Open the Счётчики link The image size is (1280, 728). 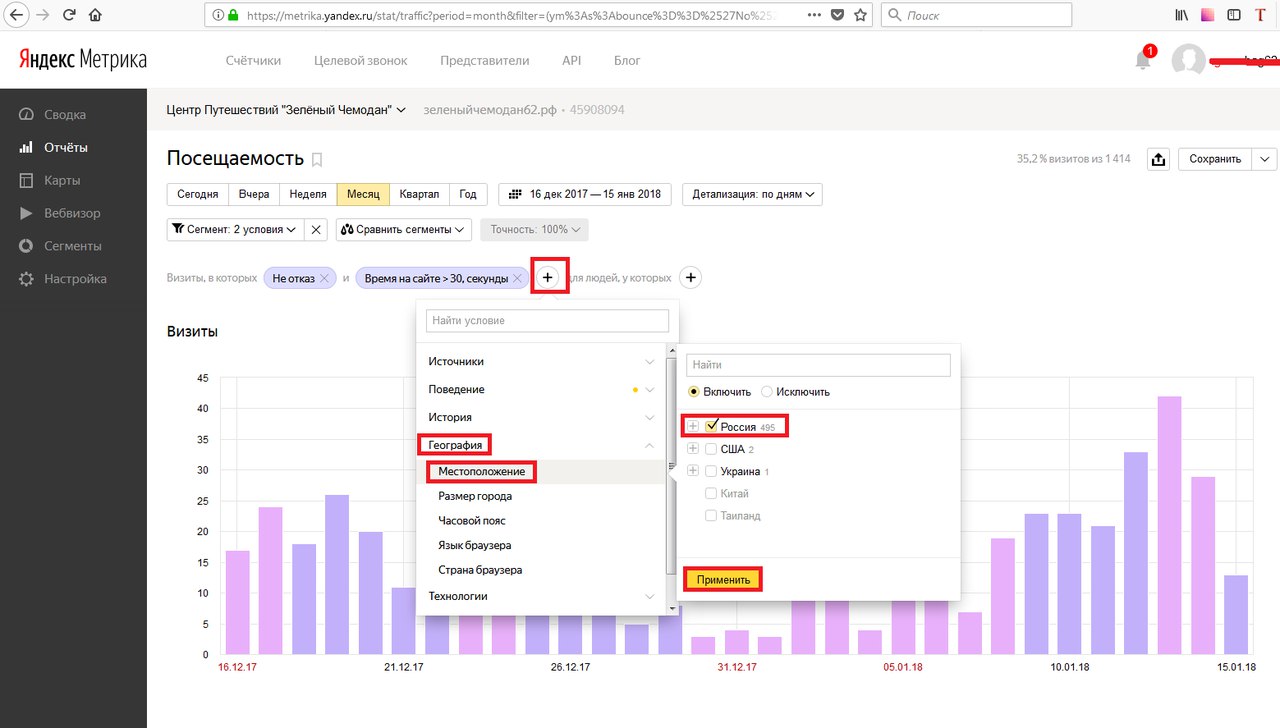[x=253, y=60]
